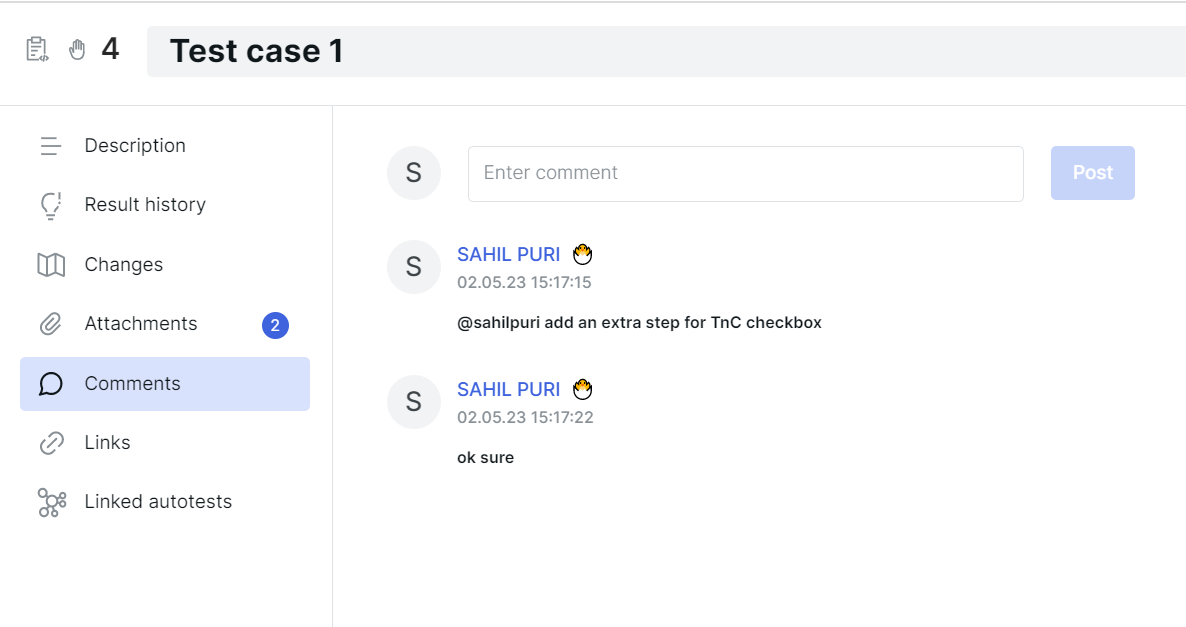Click the Attachments paperclip icon
This screenshot has height=627, width=1186.
[51, 324]
